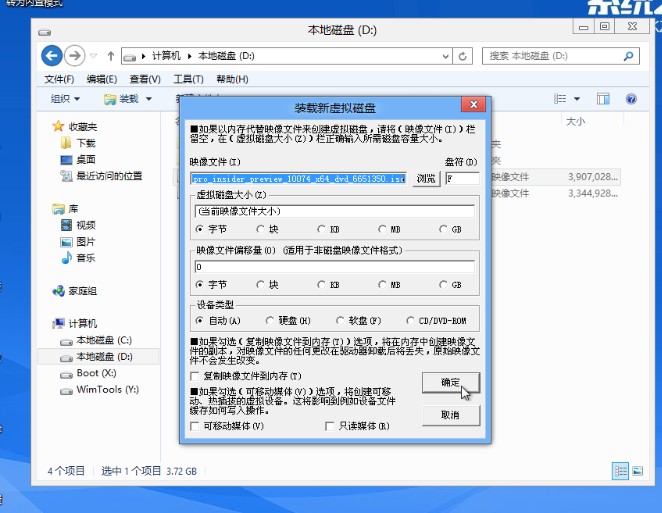Enable 复制映像文件到内存 checkbox
662x513 pixels.
pyautogui.click(x=196, y=374)
